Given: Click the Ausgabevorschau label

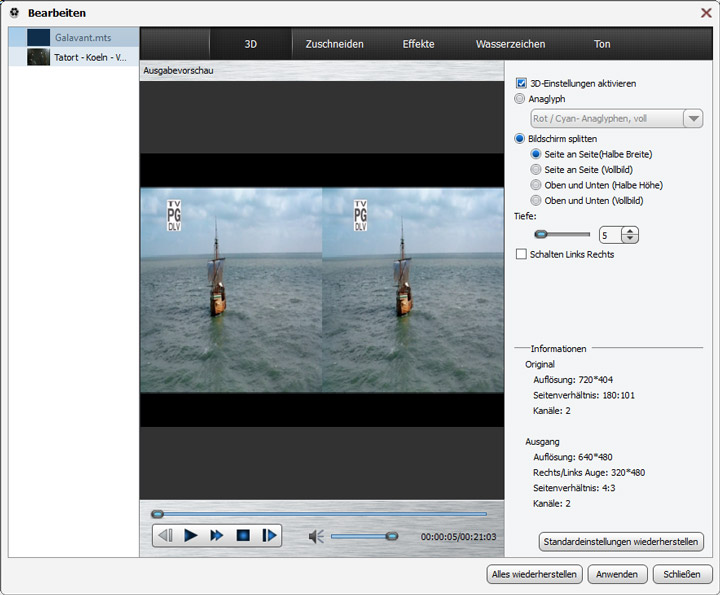Looking at the screenshot, I should click(178, 71).
